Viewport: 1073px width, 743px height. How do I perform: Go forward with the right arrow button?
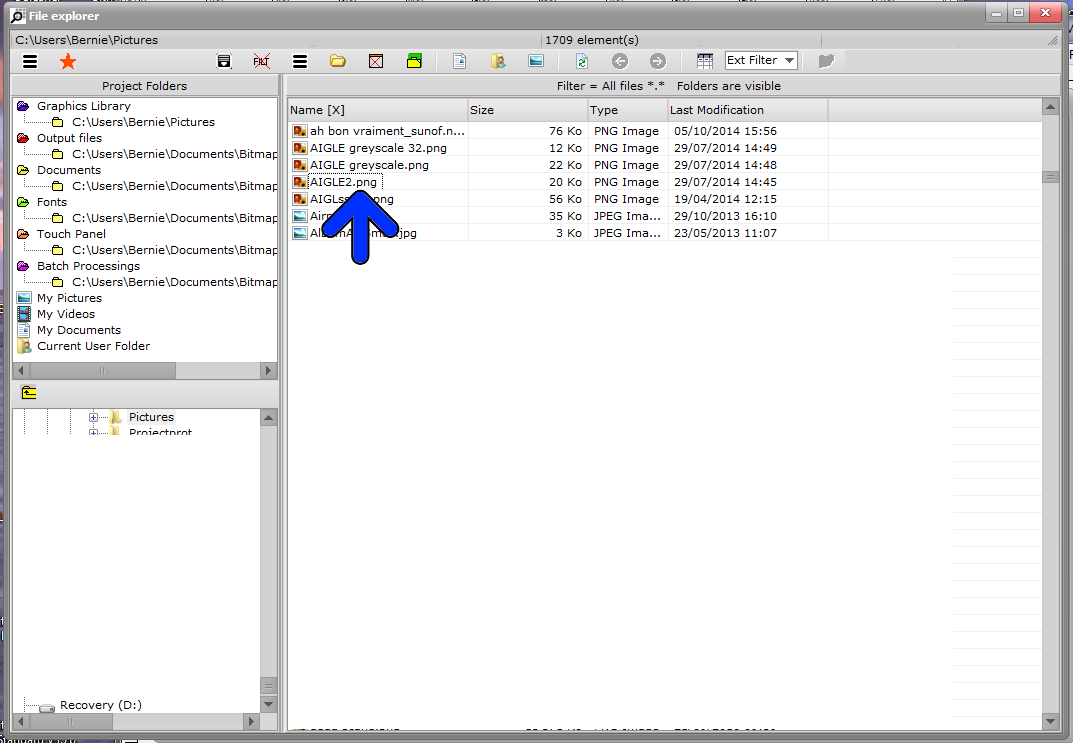click(658, 61)
